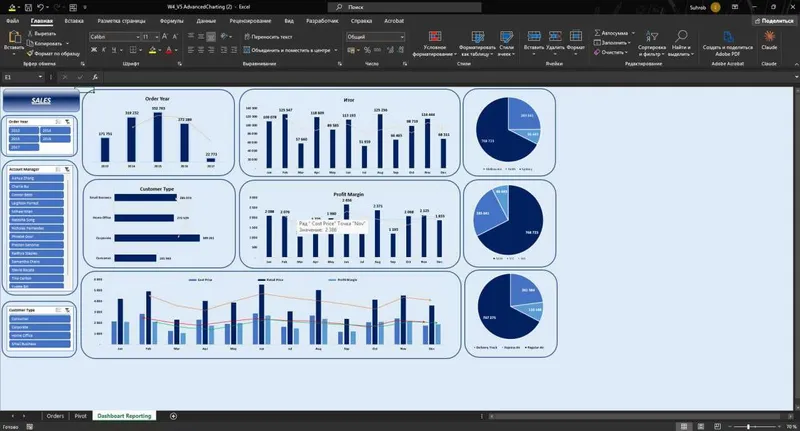Screen dimensions: 800x431
Task: Click the Fill (Заполнить) button
Action: coord(612,43)
